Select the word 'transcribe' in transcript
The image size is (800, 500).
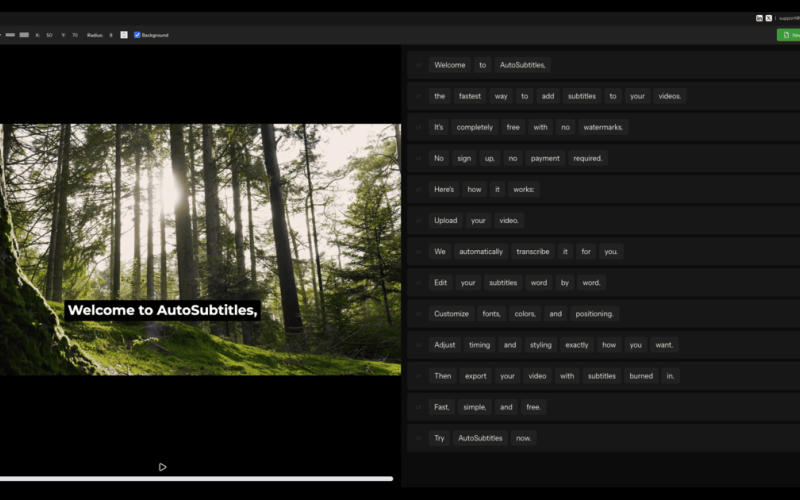533,252
